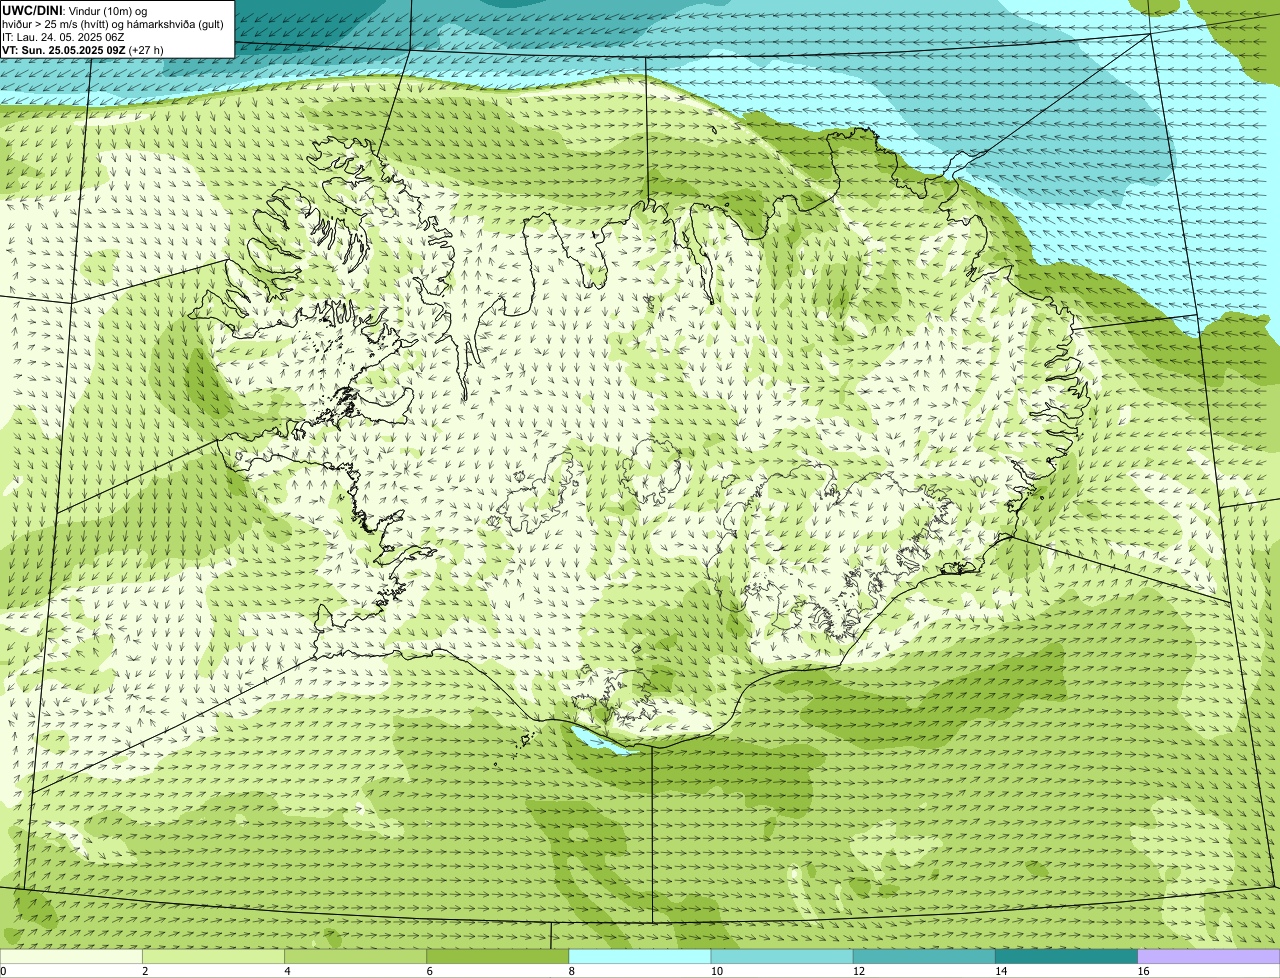Click the 'UWC/DINI: Vindur (10m) og' title line

75,11
